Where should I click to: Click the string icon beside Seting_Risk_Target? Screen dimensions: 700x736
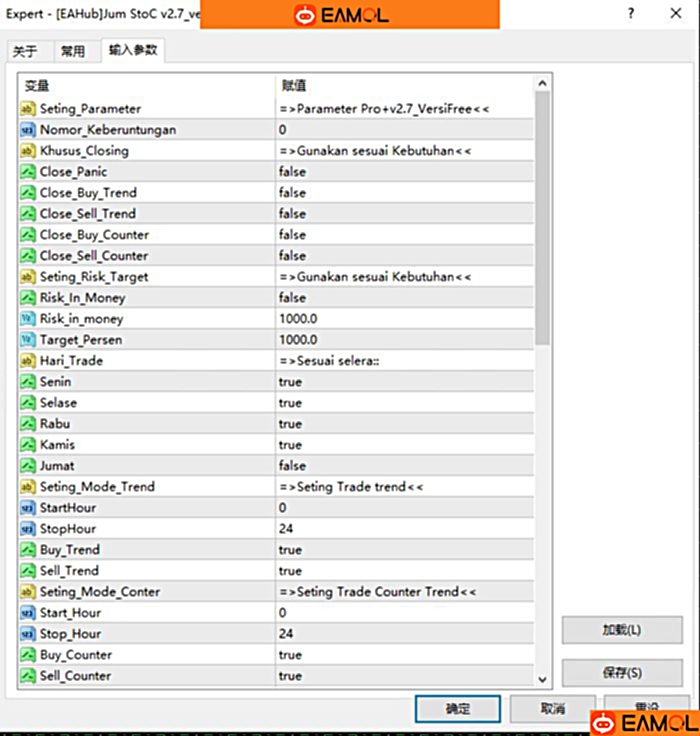pyautogui.click(x=28, y=277)
